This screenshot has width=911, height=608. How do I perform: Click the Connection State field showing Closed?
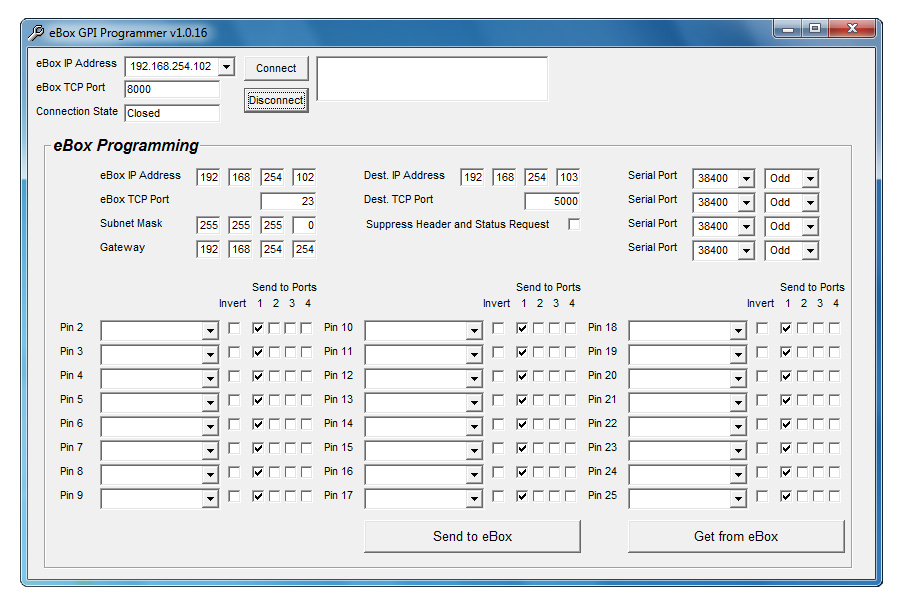[172, 113]
